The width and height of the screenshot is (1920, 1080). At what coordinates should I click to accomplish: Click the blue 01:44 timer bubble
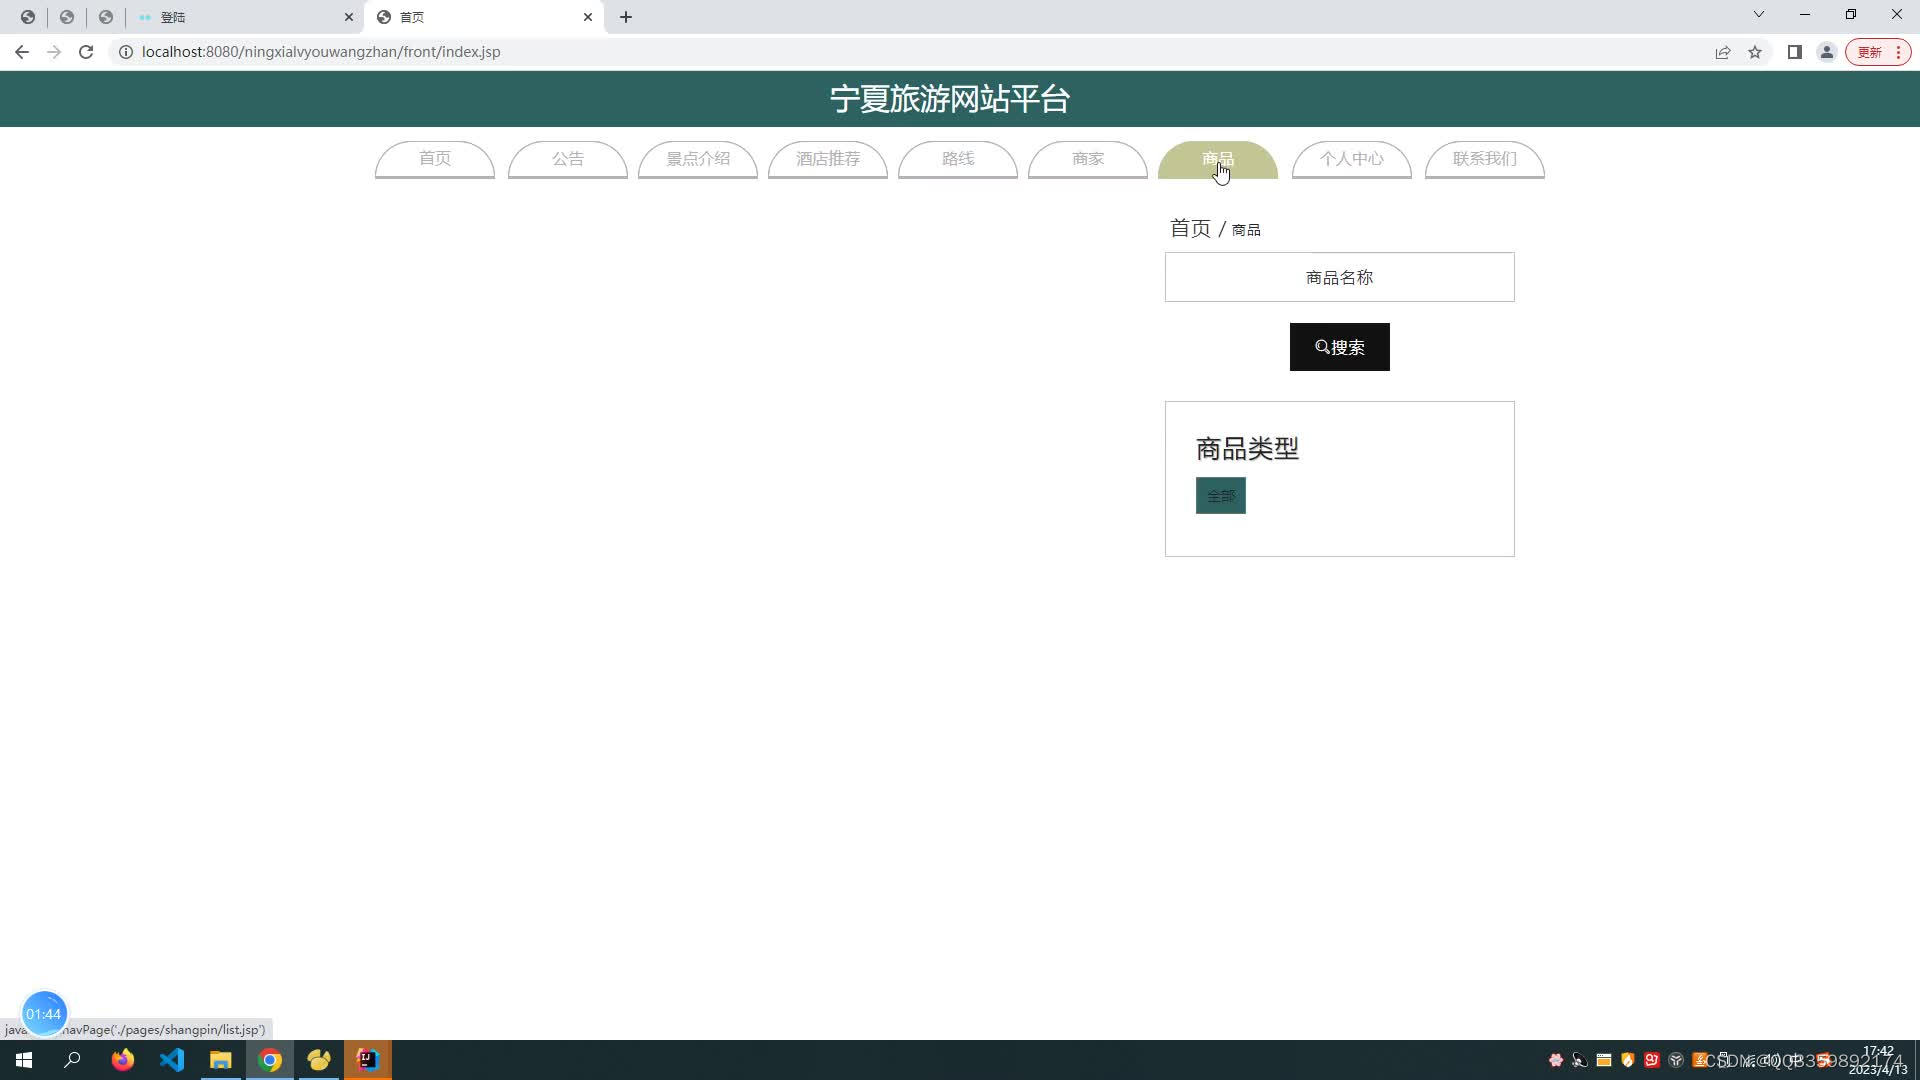tap(43, 1014)
